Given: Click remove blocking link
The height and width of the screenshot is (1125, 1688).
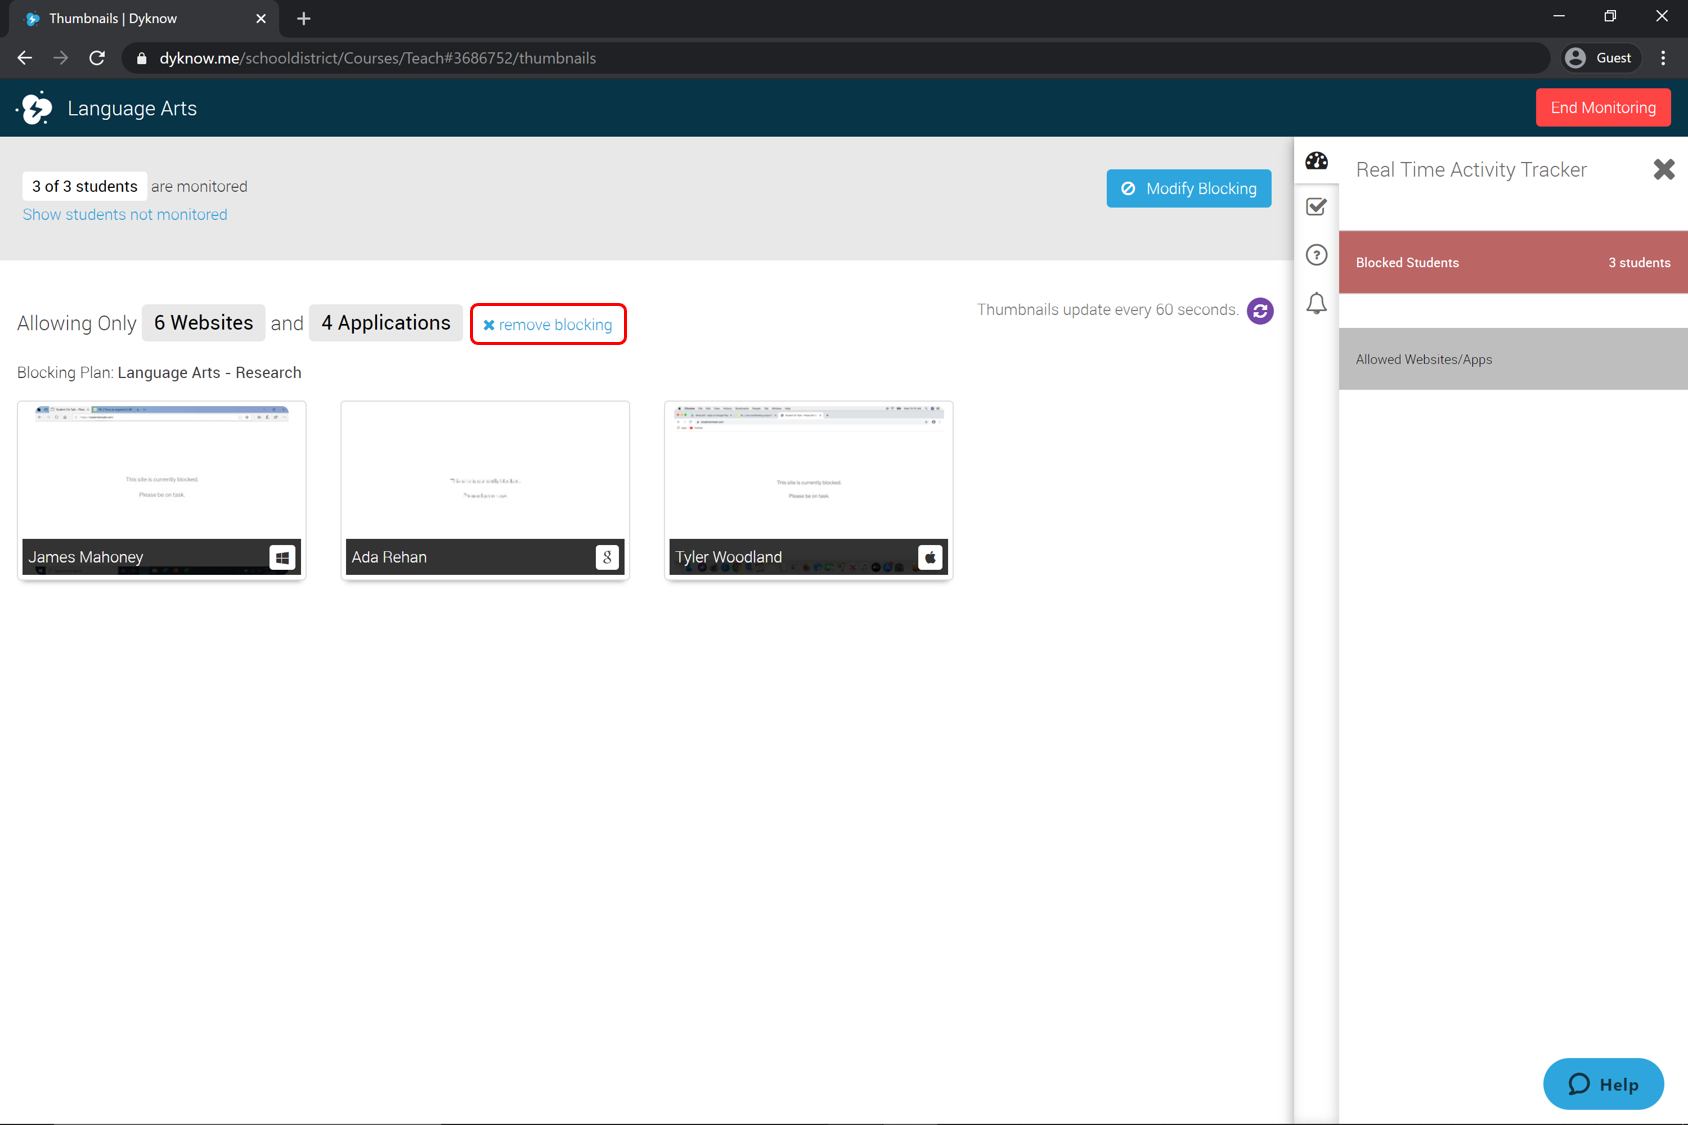Looking at the screenshot, I should (x=548, y=324).
